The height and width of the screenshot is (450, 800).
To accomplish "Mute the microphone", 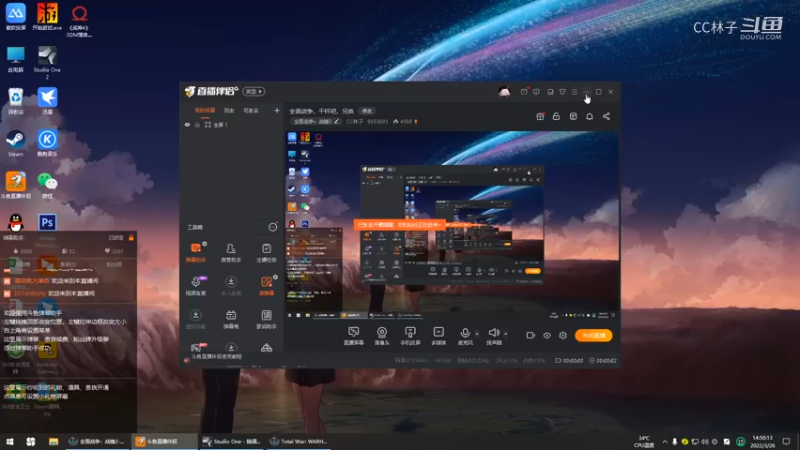I will click(465, 335).
